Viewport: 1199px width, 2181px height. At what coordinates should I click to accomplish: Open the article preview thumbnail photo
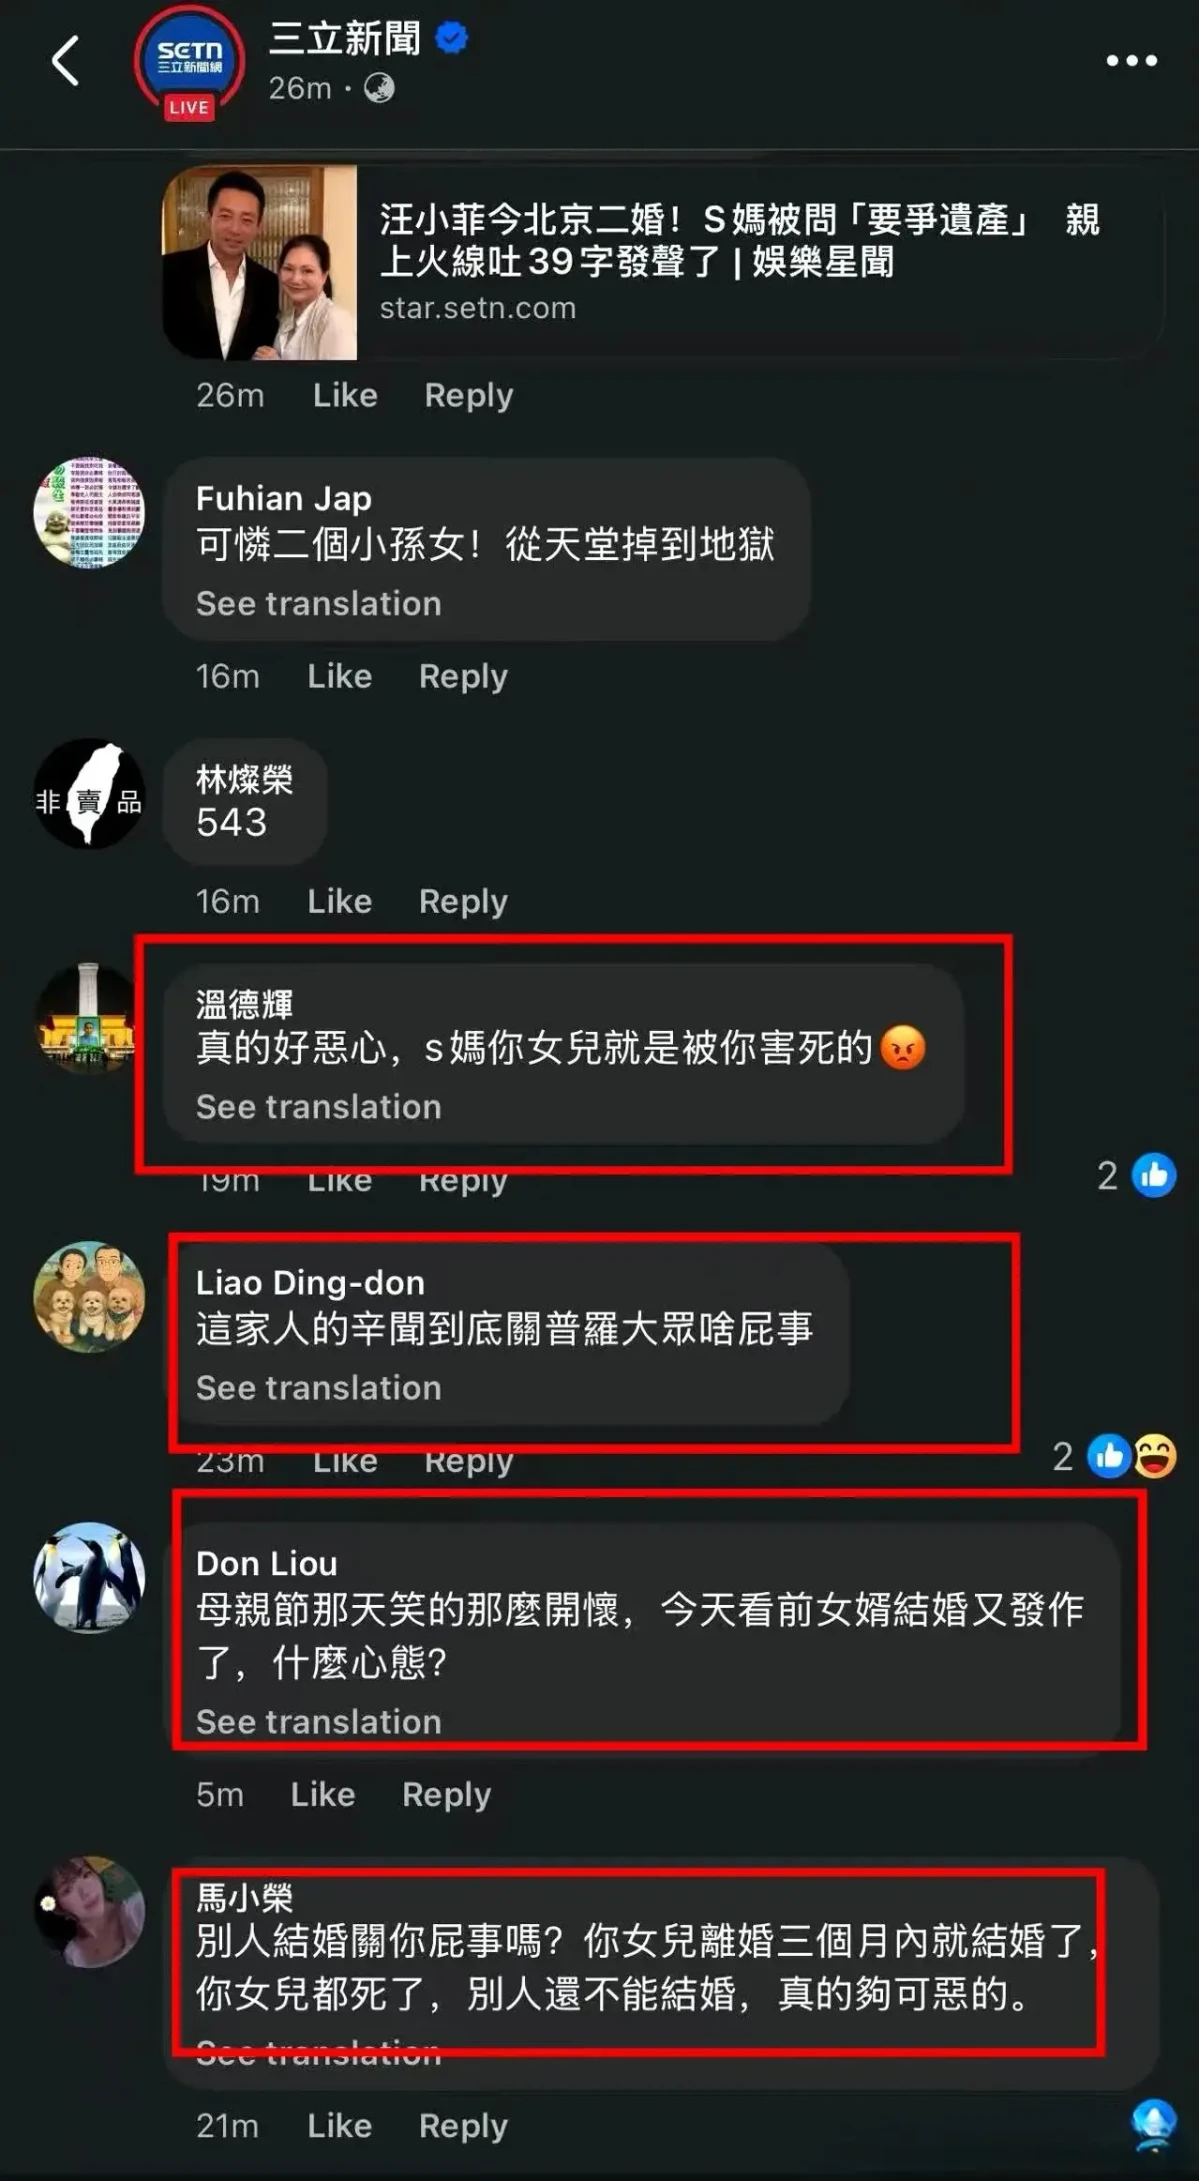tap(260, 262)
